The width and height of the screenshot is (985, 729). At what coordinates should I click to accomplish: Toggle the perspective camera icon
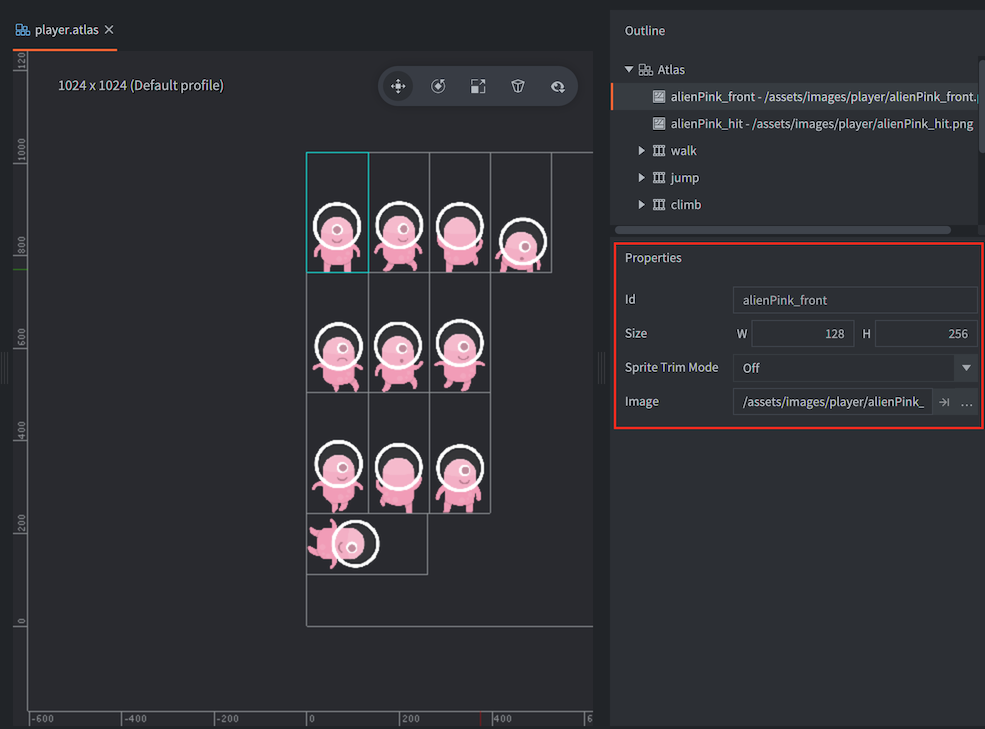(518, 87)
